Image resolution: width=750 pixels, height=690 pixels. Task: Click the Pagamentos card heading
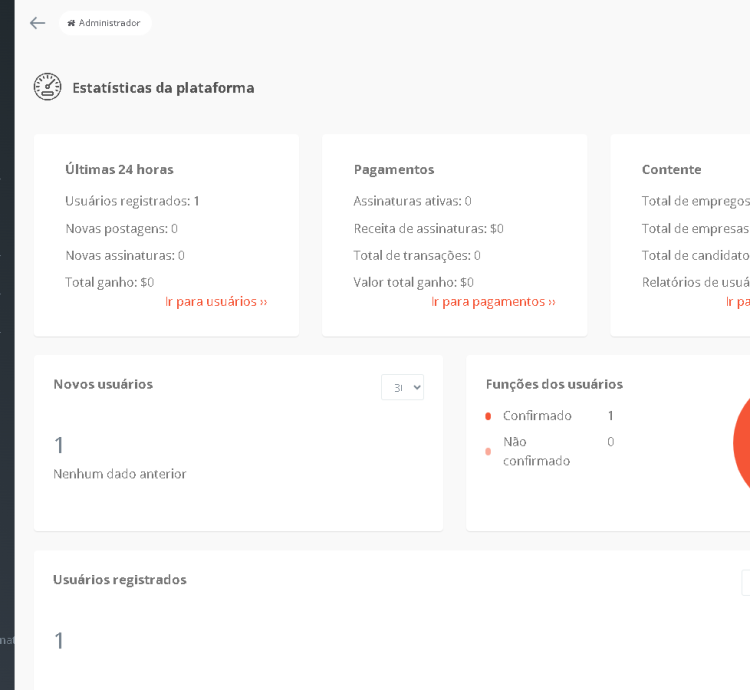point(394,170)
